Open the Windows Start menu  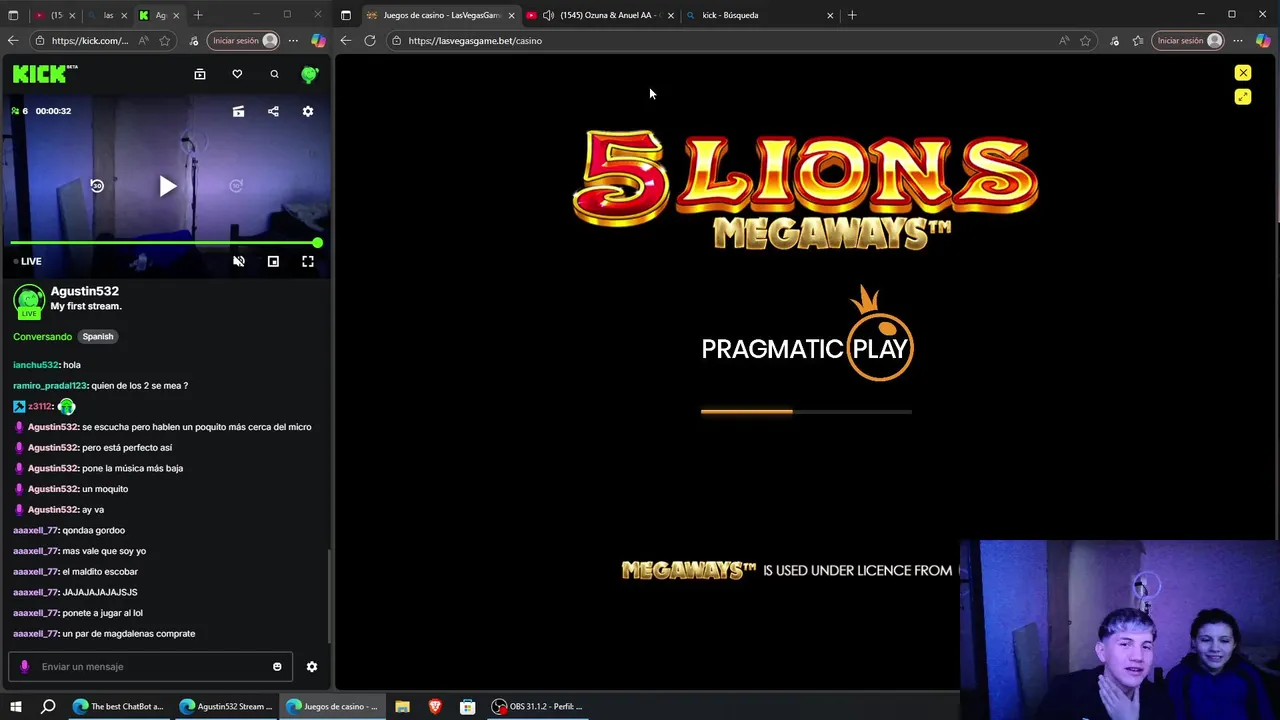(x=15, y=707)
